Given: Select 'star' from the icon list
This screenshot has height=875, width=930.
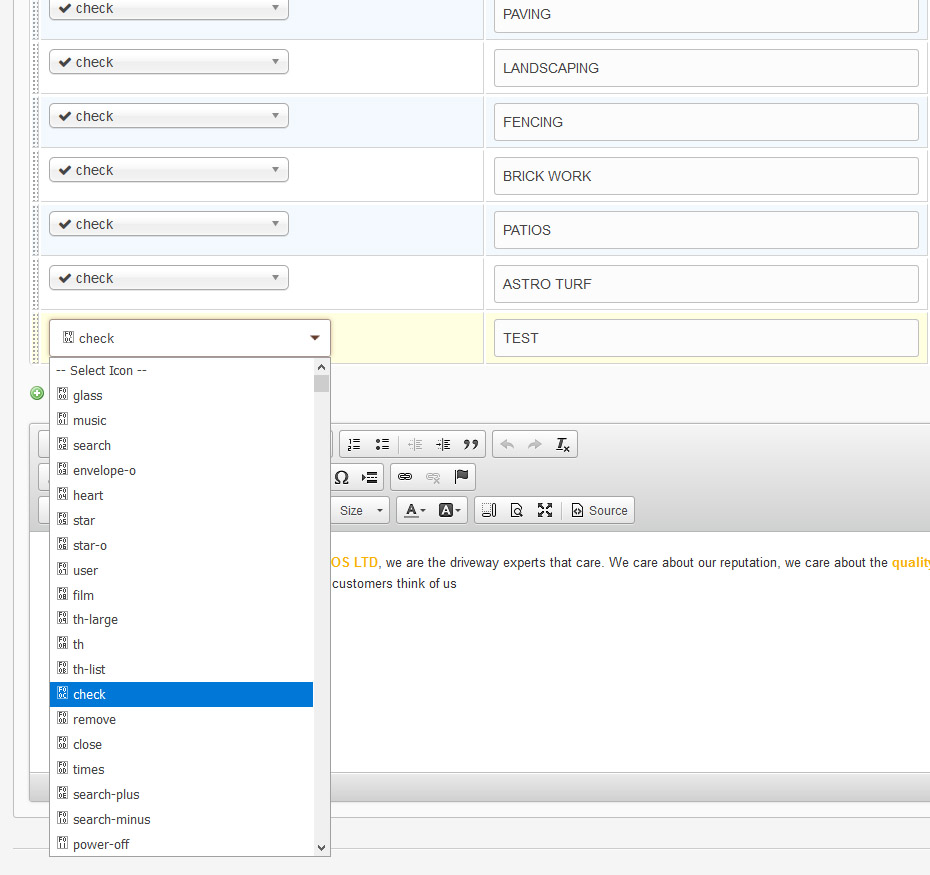Looking at the screenshot, I should point(181,520).
